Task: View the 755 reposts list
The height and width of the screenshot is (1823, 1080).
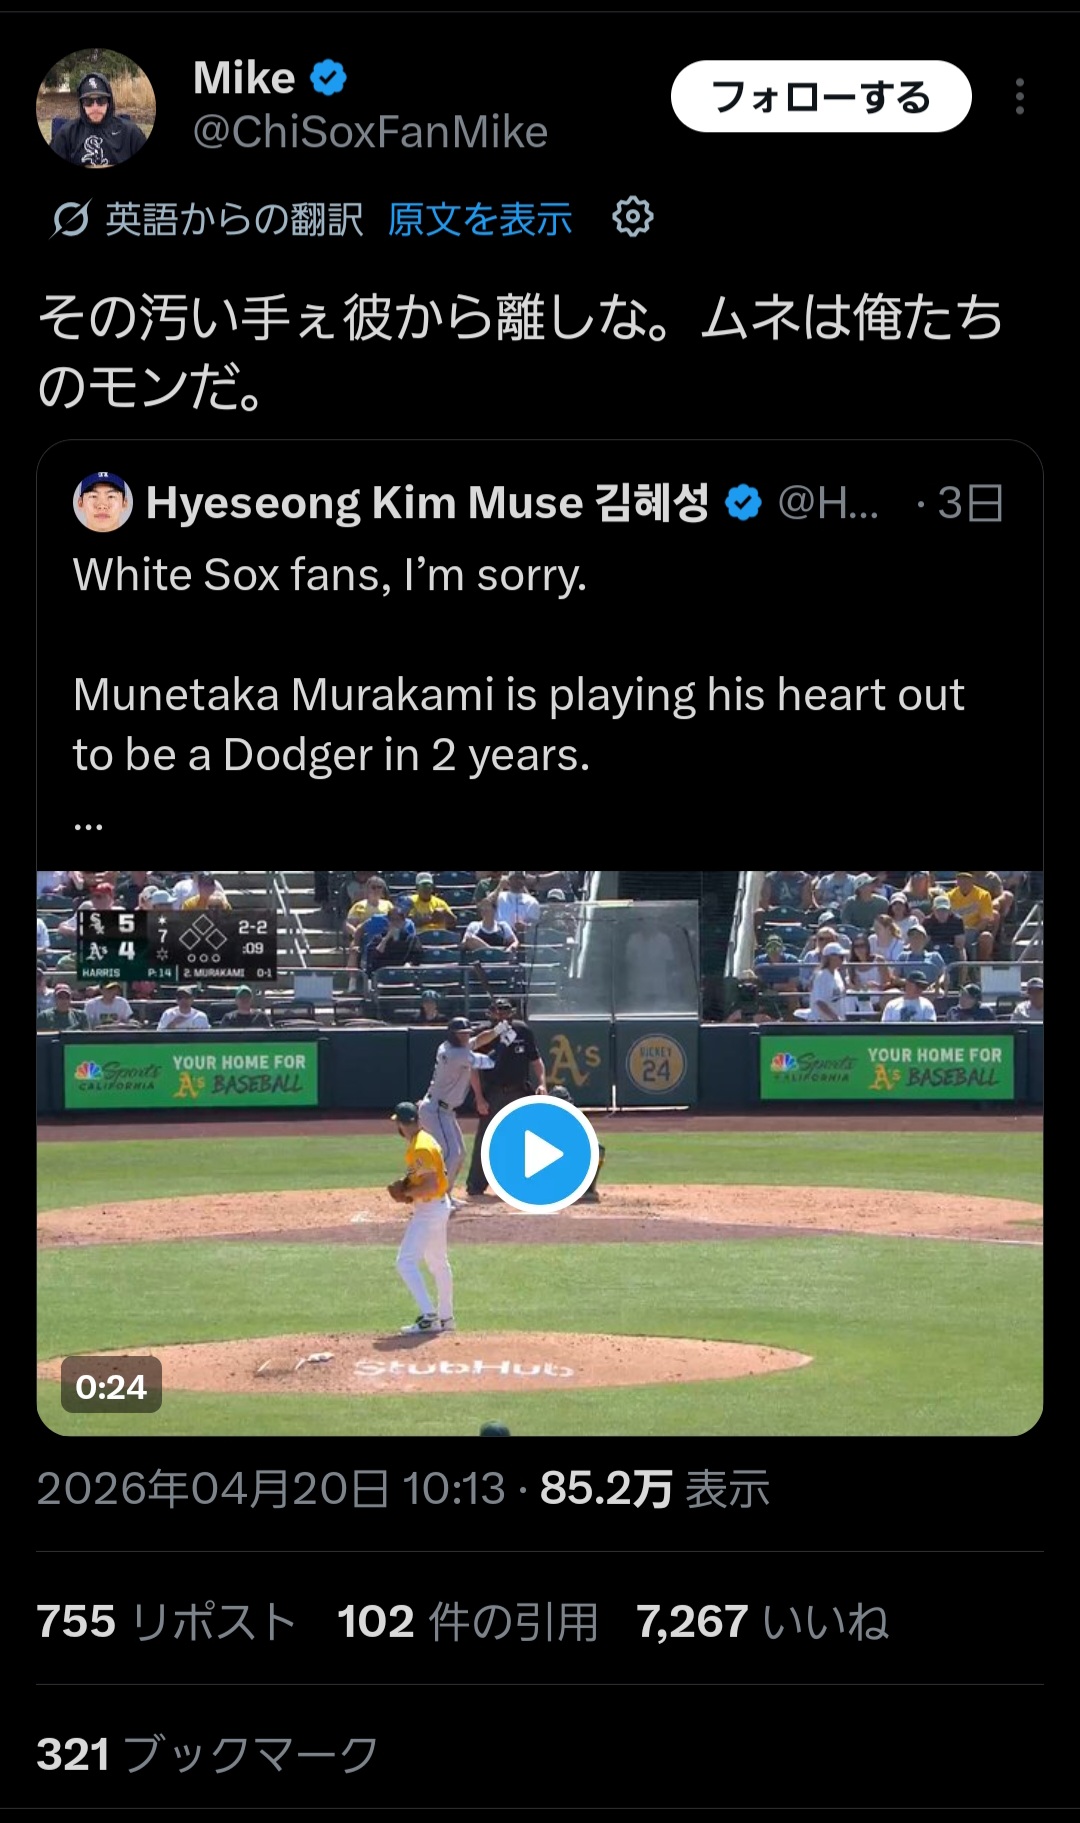Action: coord(166,1621)
